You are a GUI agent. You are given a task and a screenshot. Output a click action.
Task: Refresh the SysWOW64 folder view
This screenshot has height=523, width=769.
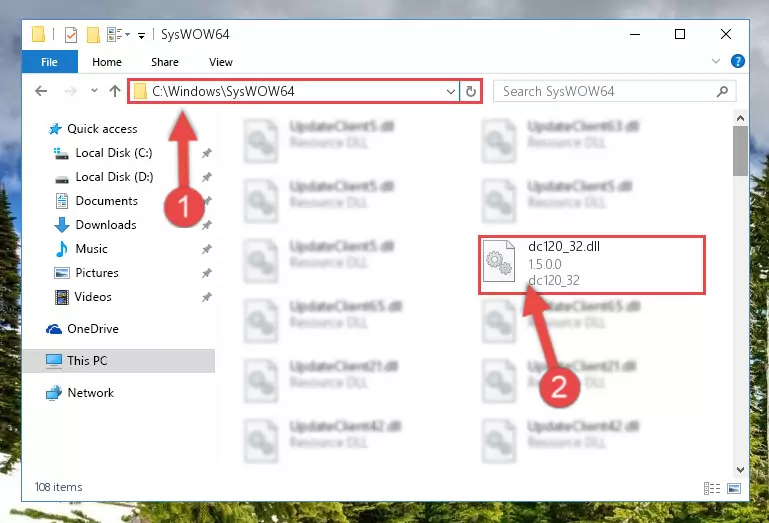[x=471, y=92]
